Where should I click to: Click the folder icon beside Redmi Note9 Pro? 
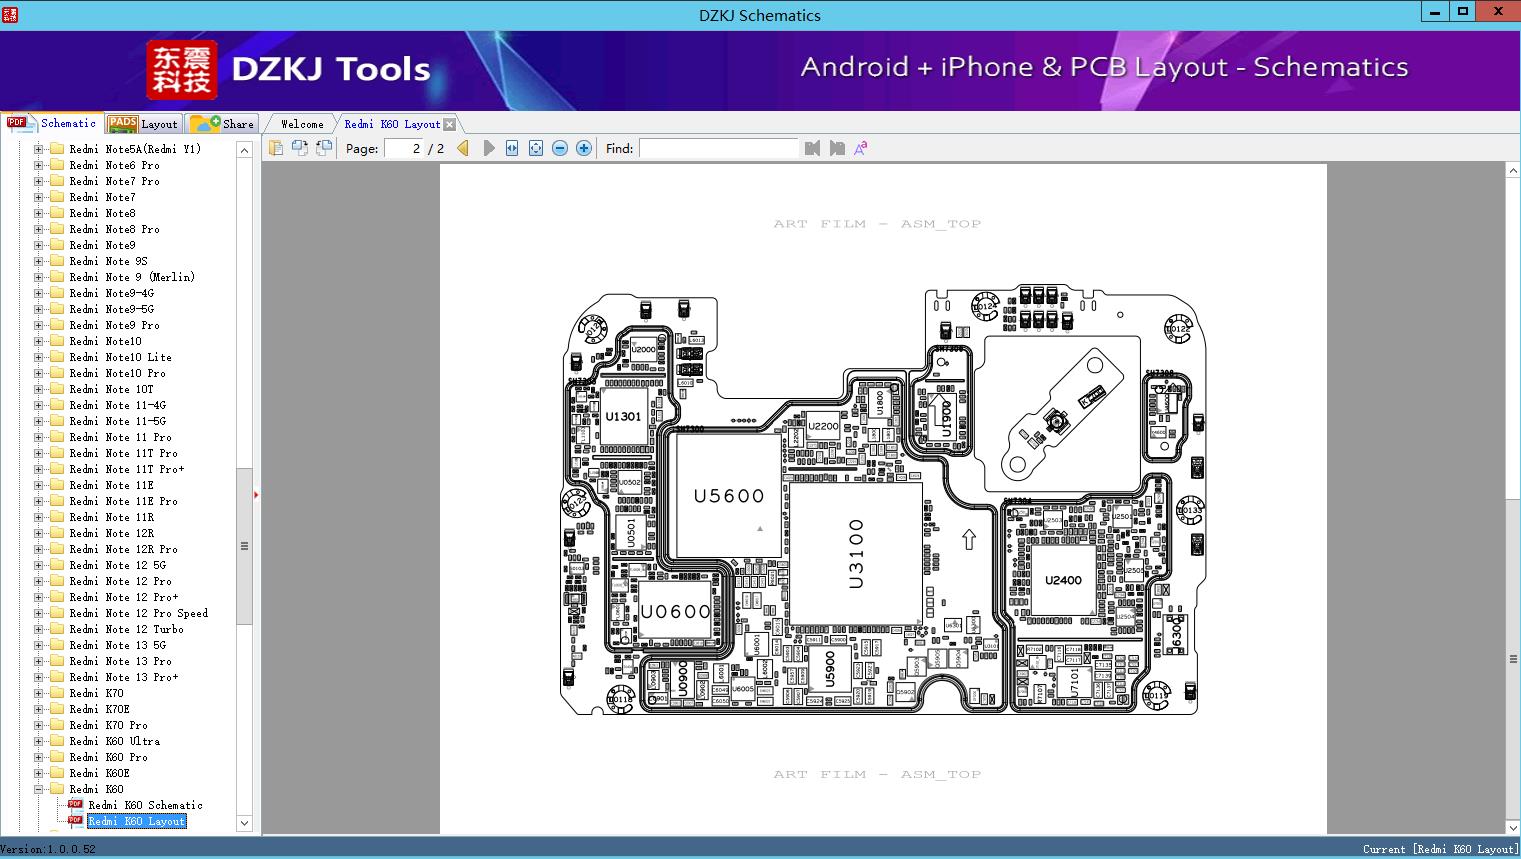(57, 325)
